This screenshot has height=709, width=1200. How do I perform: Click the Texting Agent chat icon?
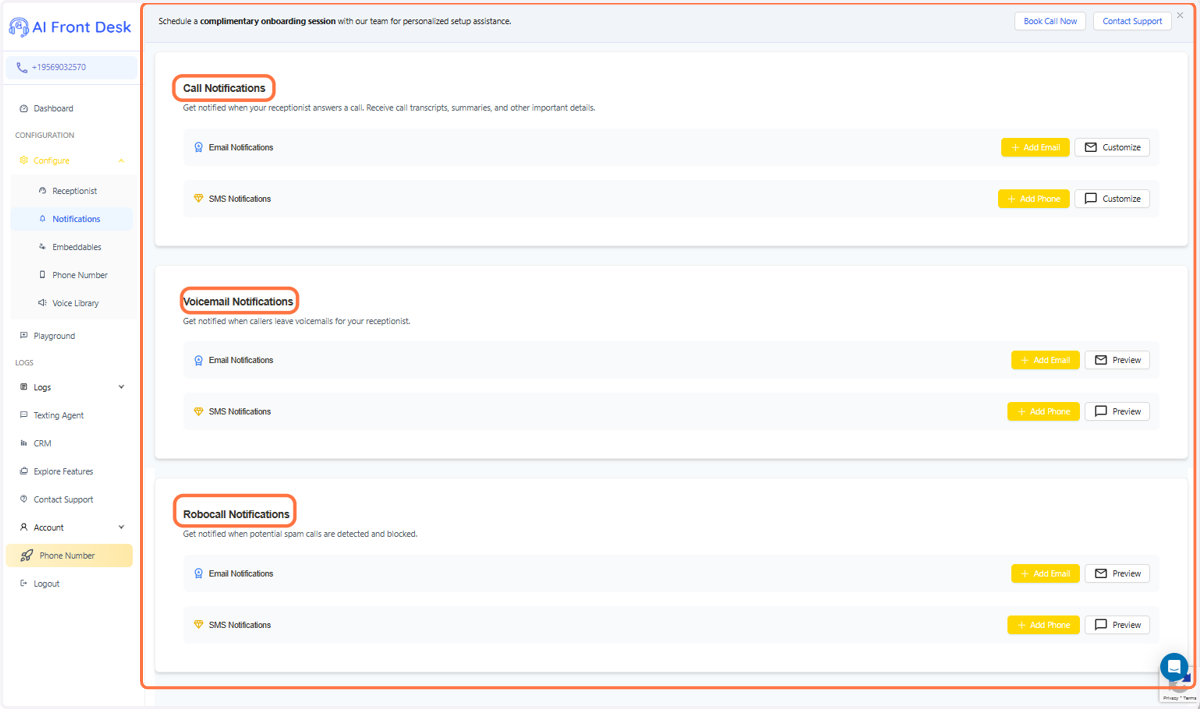pyautogui.click(x=24, y=415)
